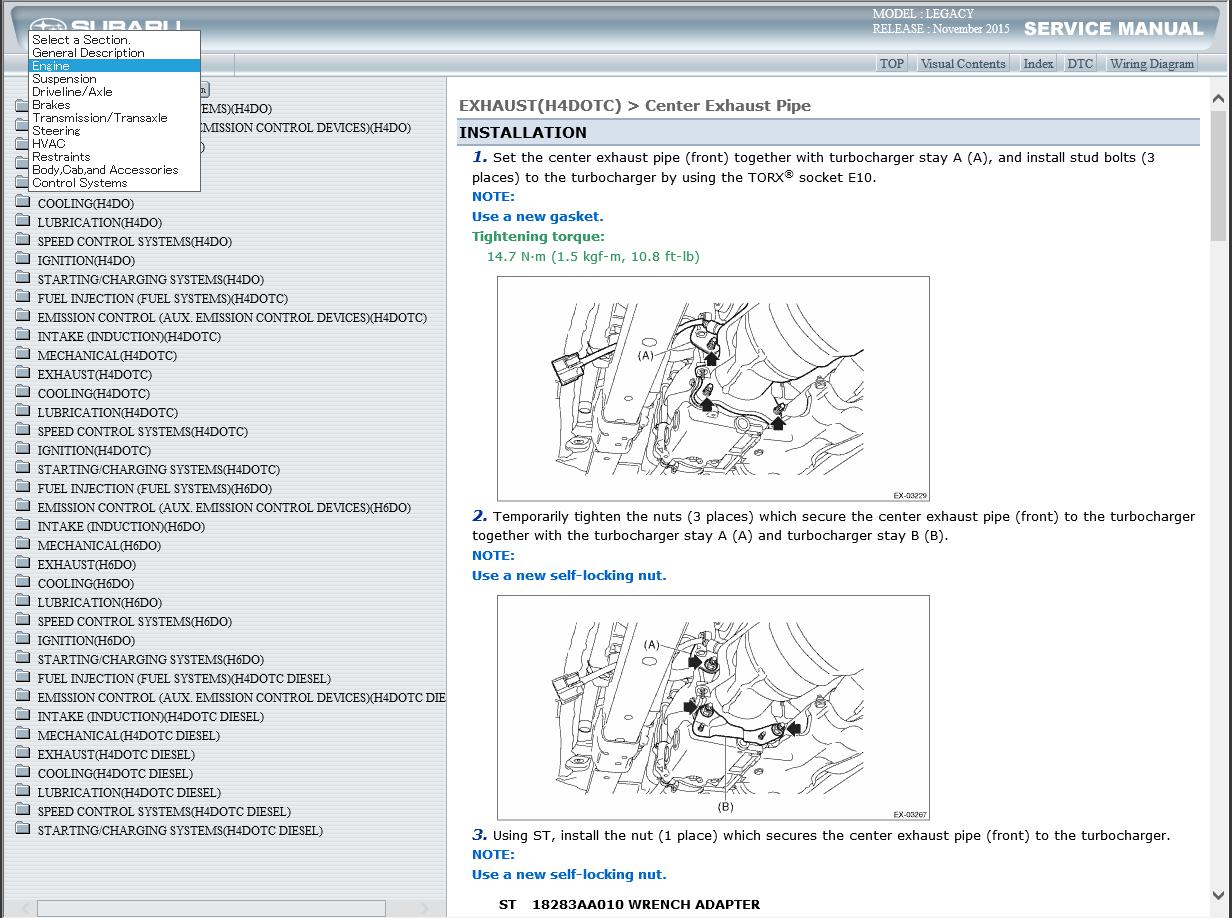
Task: Choose General Description in section dropdown
Action: 115,53
